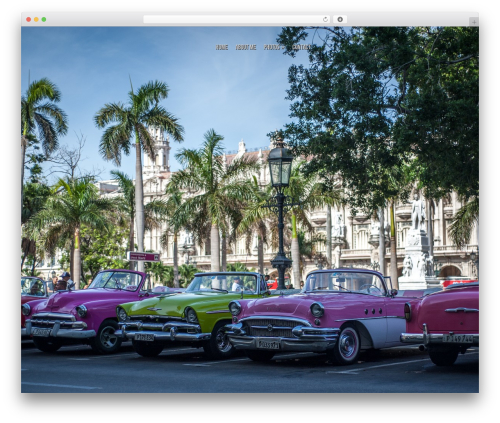Viewport: 500px width, 423px height.
Task: Close the window with the red button
Action: click(29, 19)
